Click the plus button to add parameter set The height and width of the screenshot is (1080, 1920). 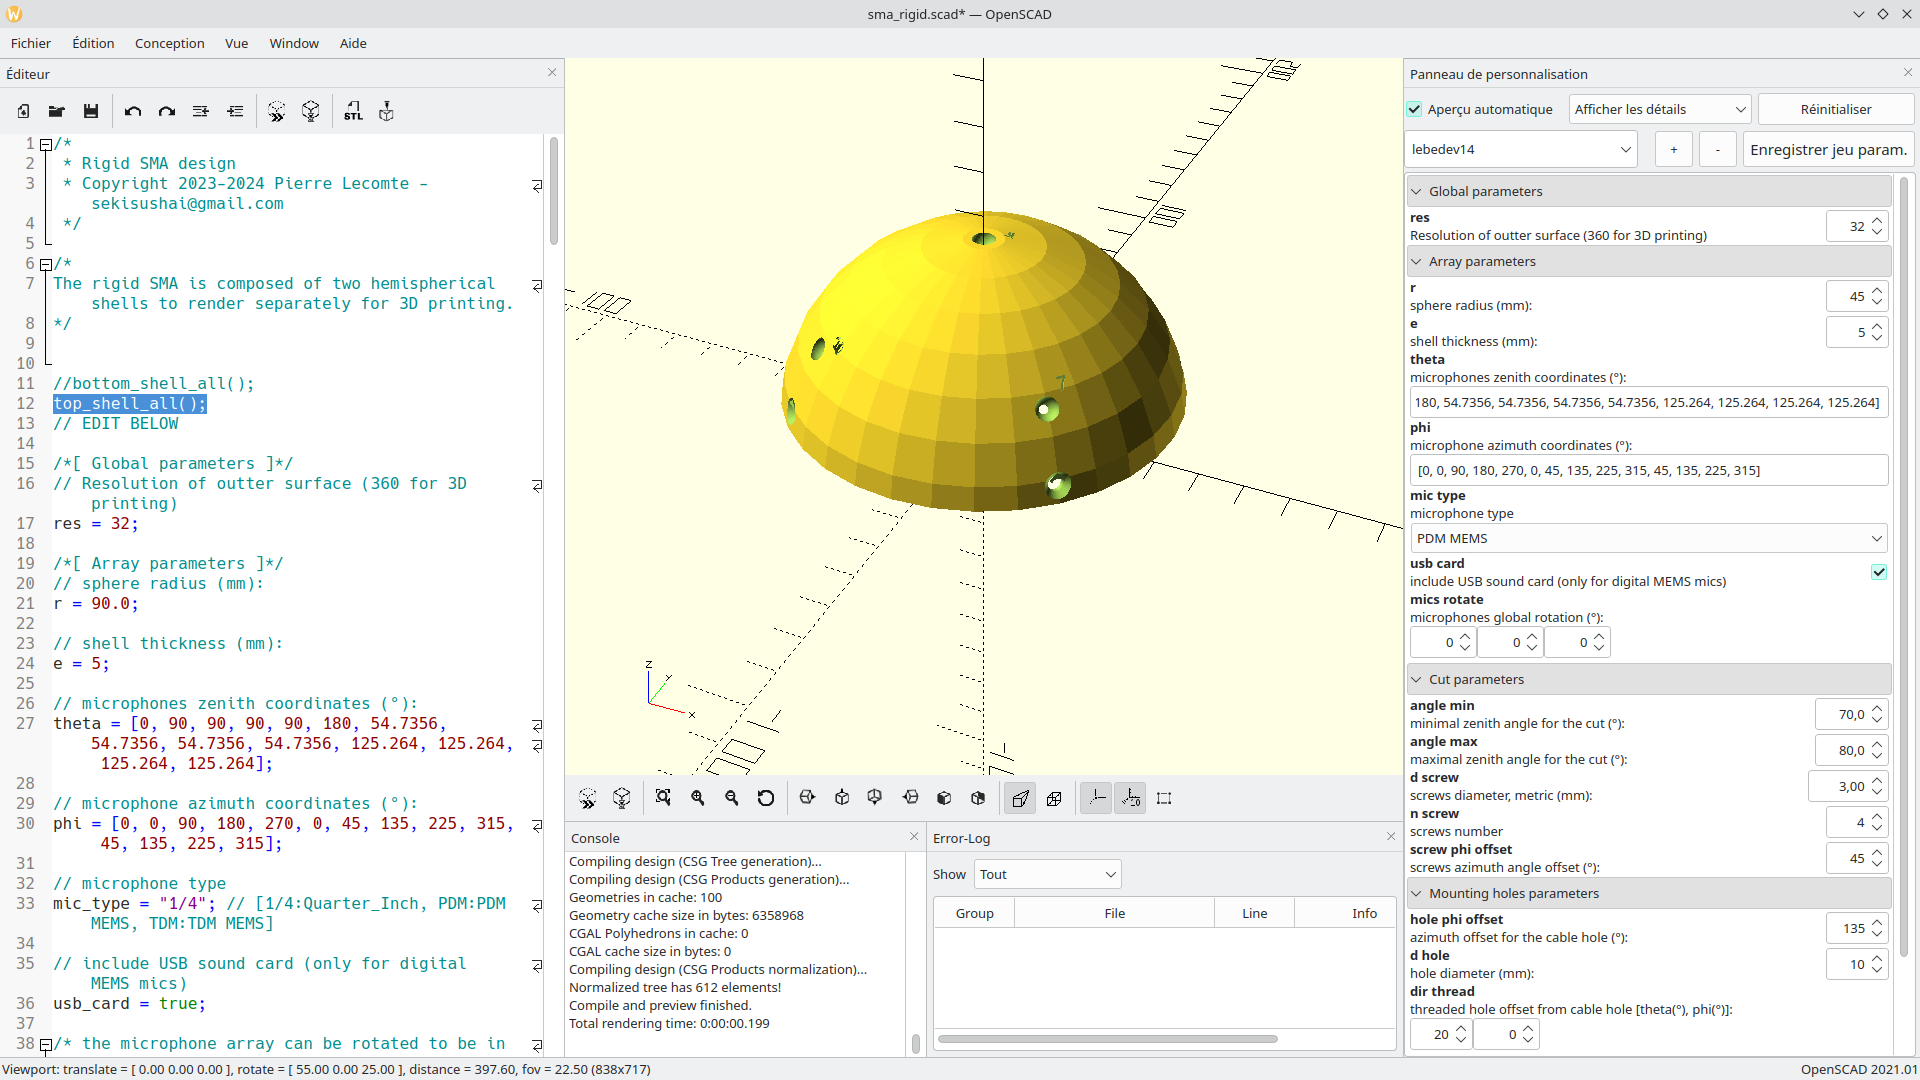tap(1673, 149)
